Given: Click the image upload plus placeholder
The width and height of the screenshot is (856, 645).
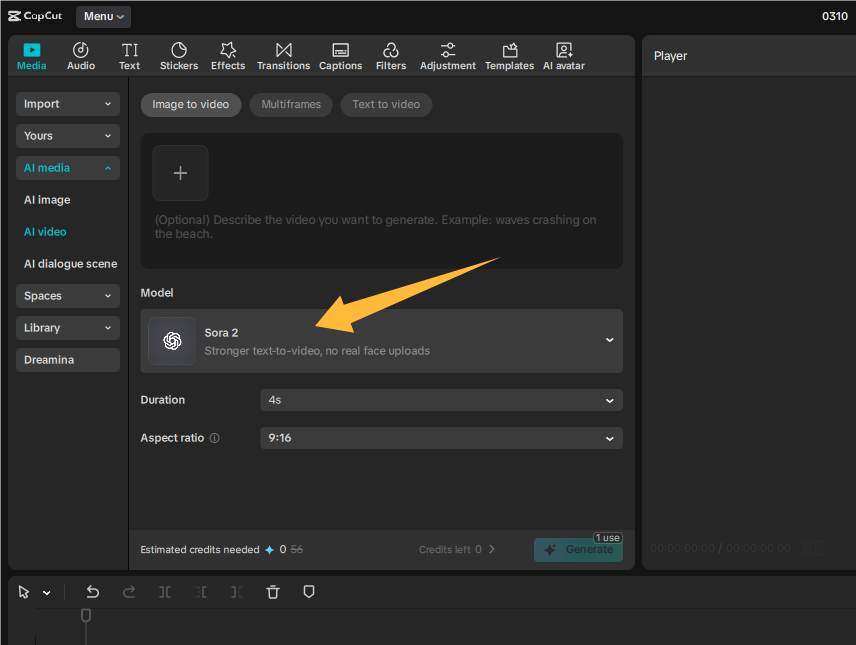Looking at the screenshot, I should click(x=180, y=172).
